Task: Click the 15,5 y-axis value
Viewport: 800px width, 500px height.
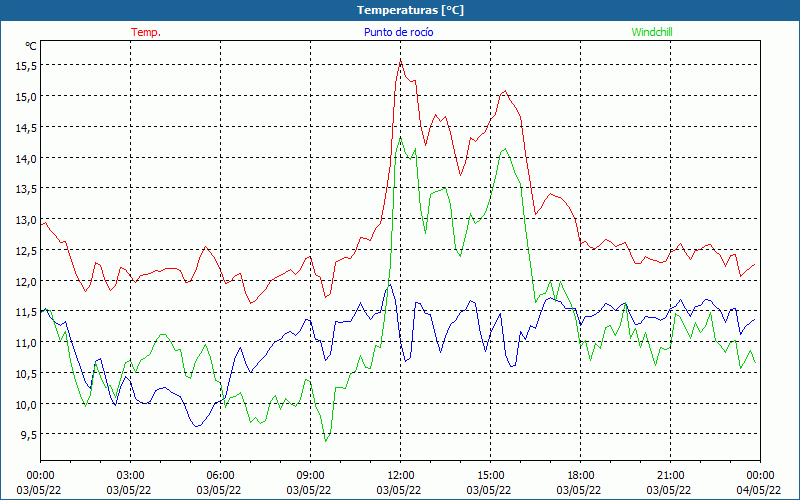Action: [26, 66]
